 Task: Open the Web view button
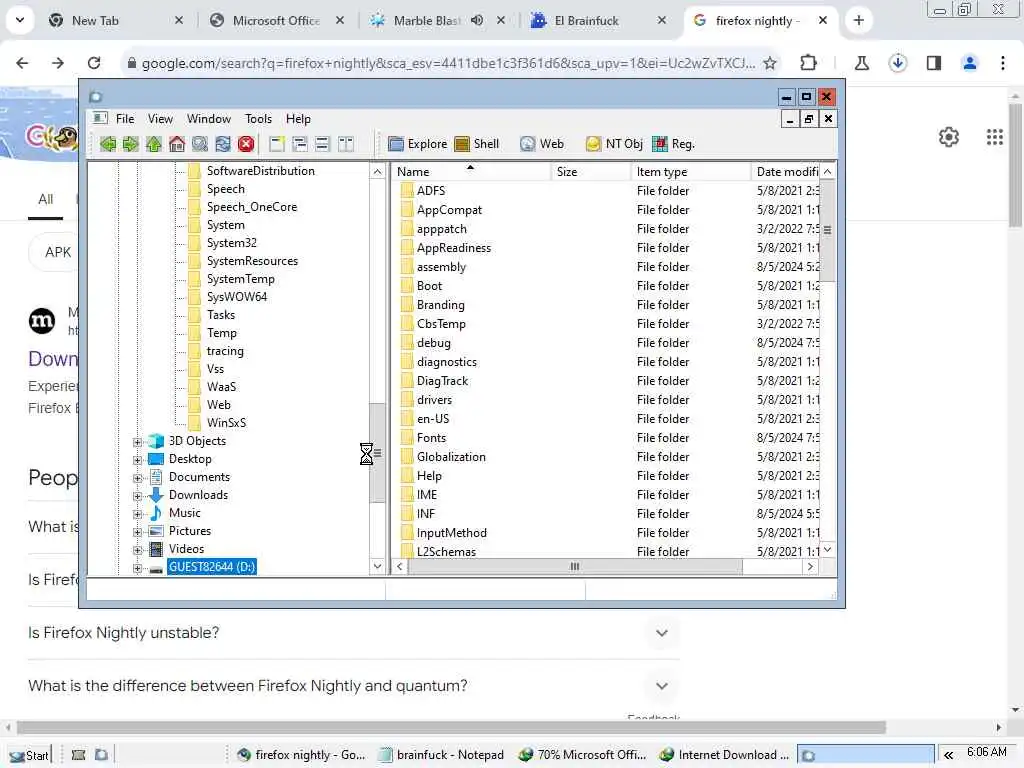pyautogui.click(x=542, y=144)
